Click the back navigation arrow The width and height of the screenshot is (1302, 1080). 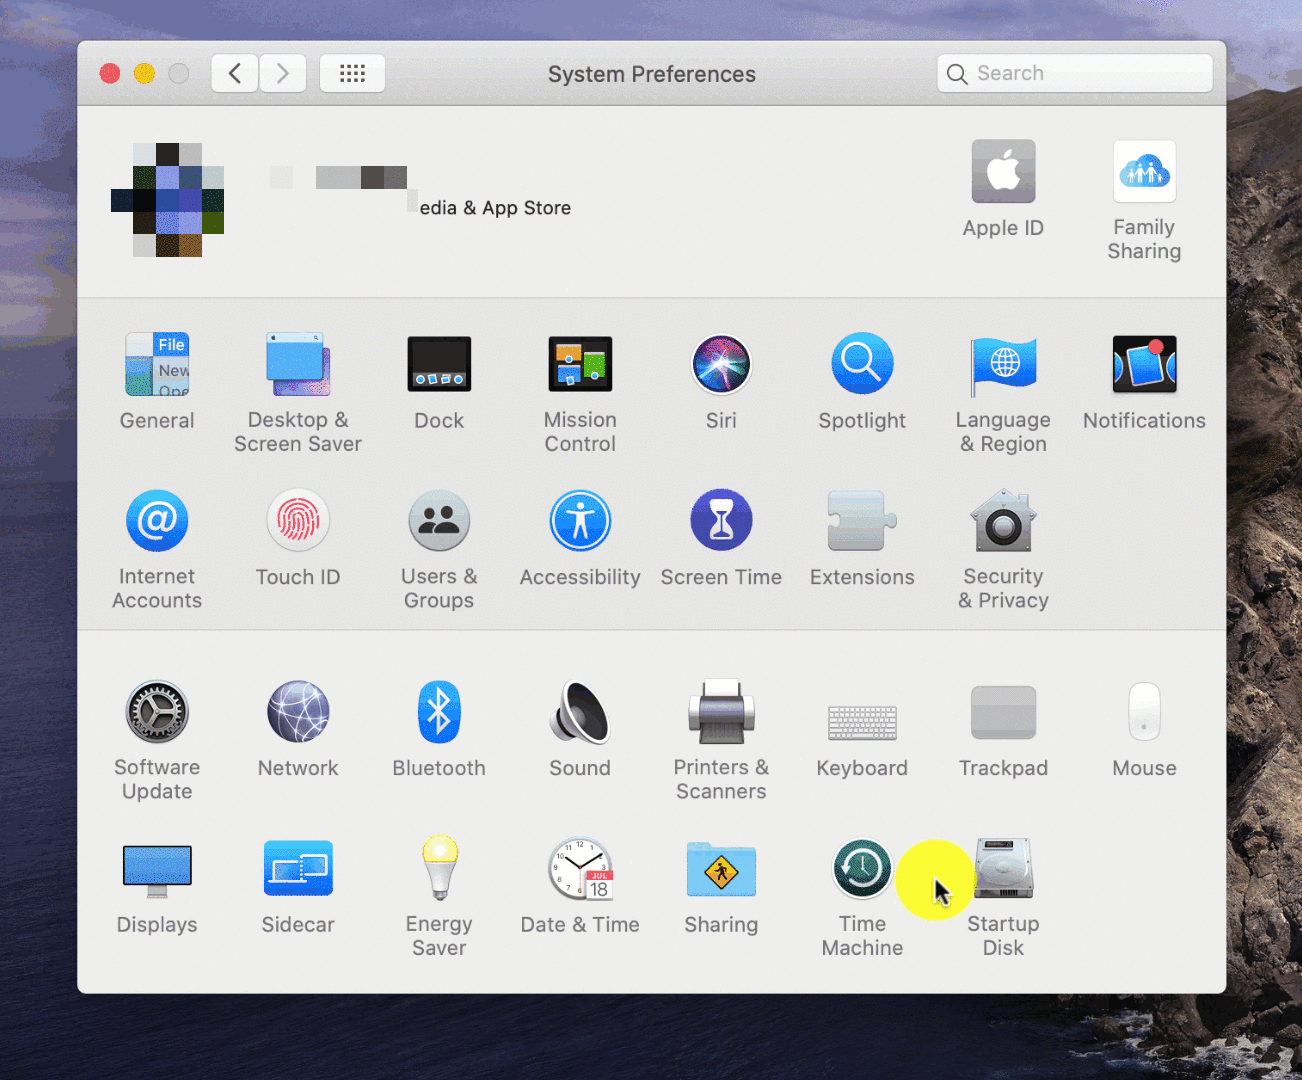pyautogui.click(x=235, y=73)
